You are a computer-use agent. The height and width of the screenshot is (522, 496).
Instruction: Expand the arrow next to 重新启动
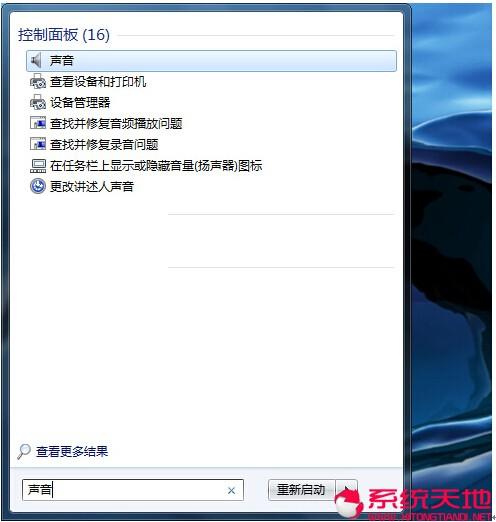tap(347, 490)
